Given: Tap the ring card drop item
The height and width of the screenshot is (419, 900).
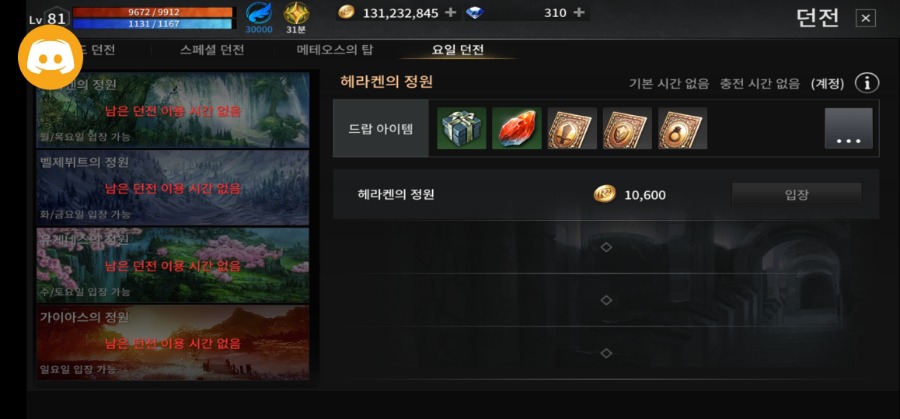Looking at the screenshot, I should coord(682,128).
